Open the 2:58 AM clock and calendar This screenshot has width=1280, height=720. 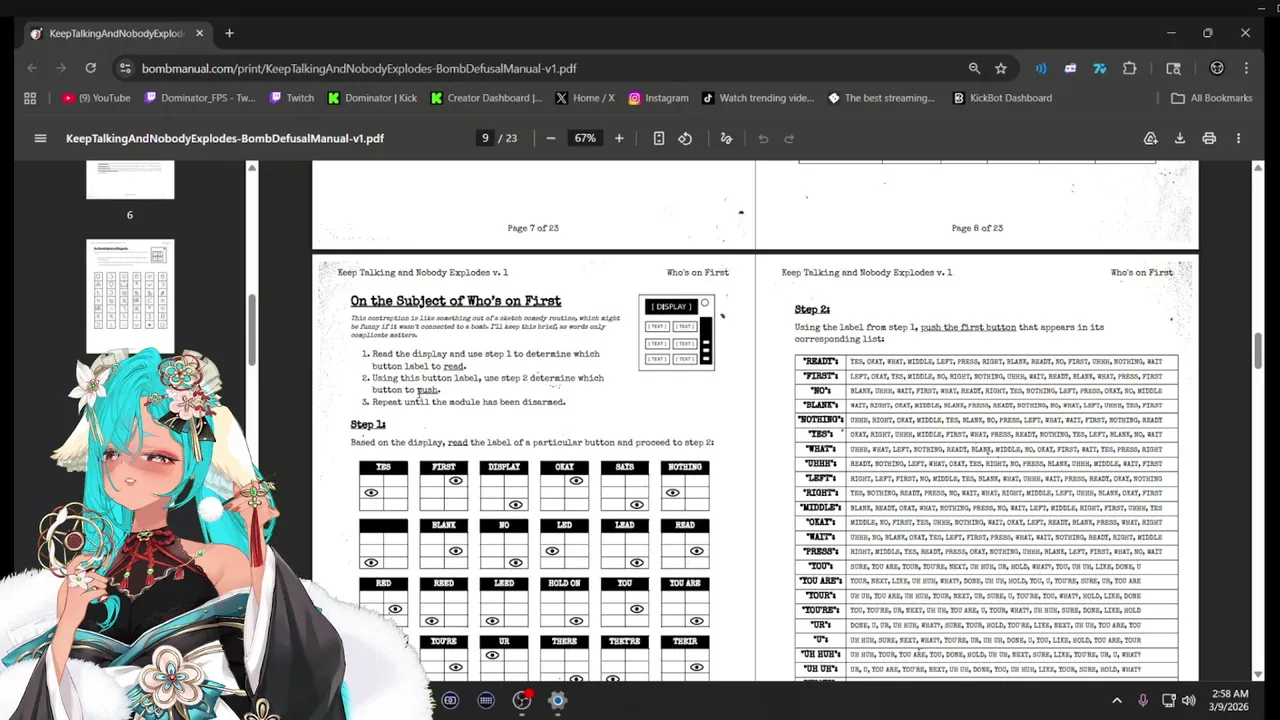(x=1230, y=699)
